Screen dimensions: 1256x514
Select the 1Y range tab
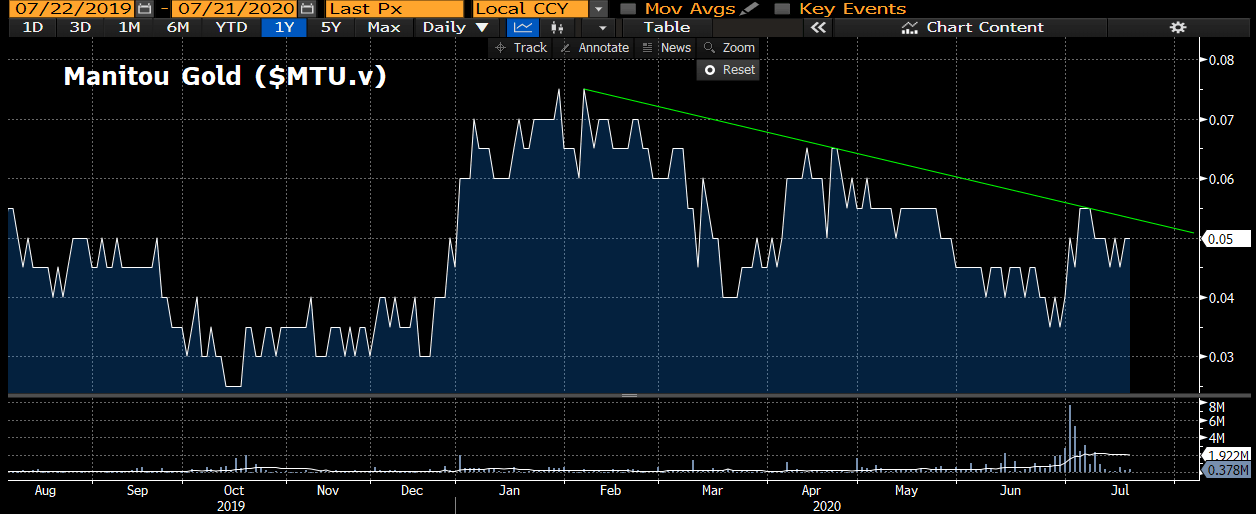pos(285,28)
